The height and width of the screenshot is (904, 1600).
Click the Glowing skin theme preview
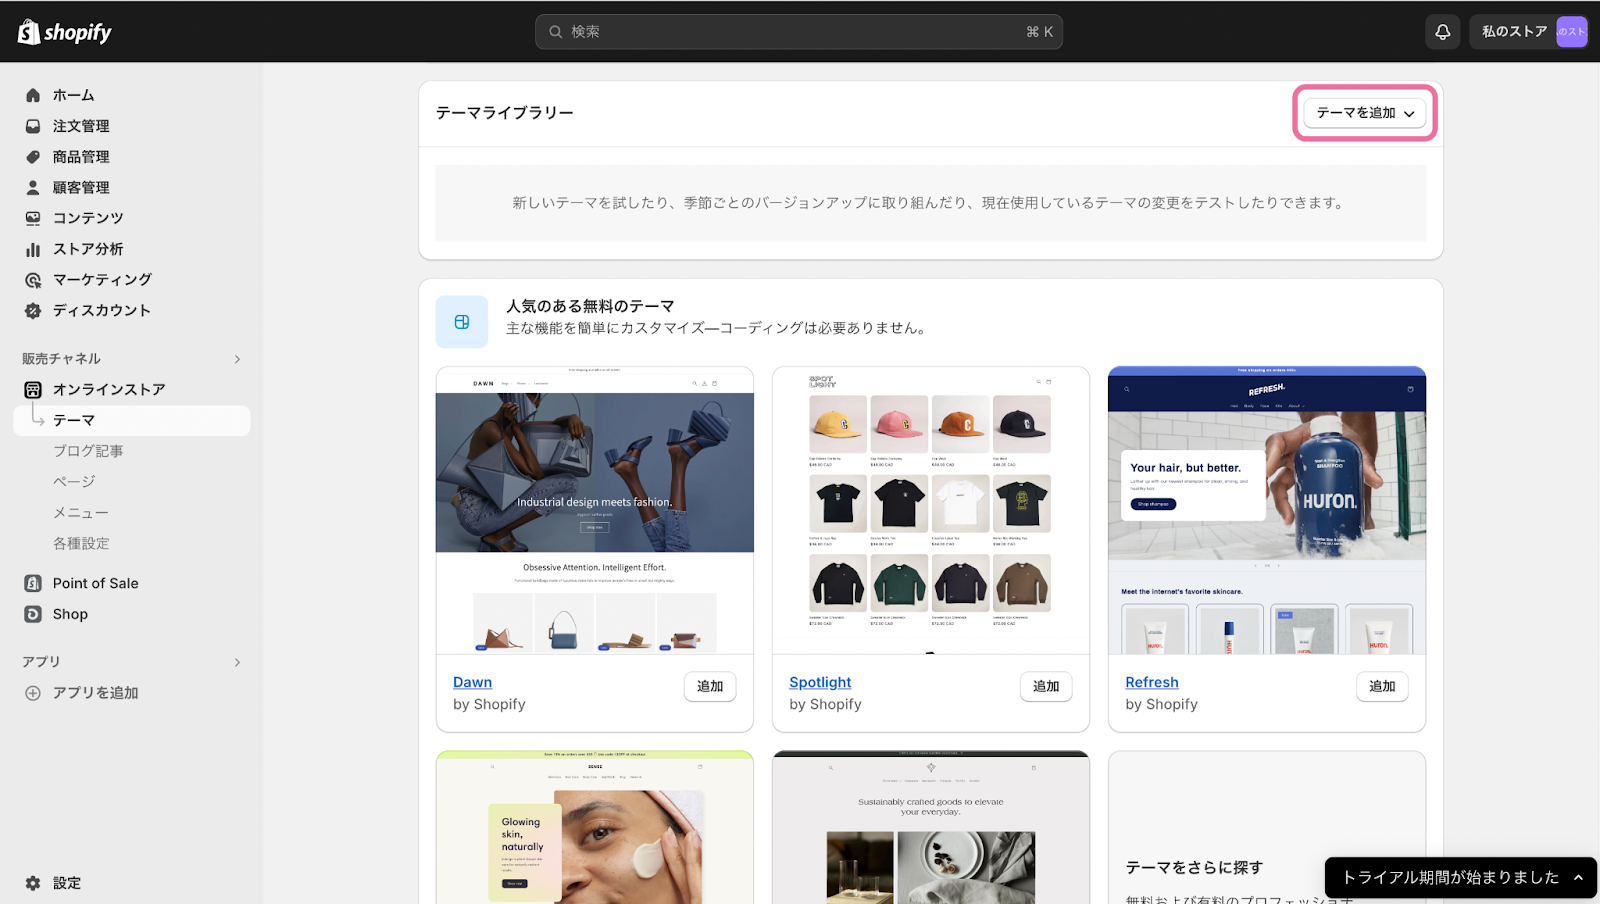pos(595,828)
